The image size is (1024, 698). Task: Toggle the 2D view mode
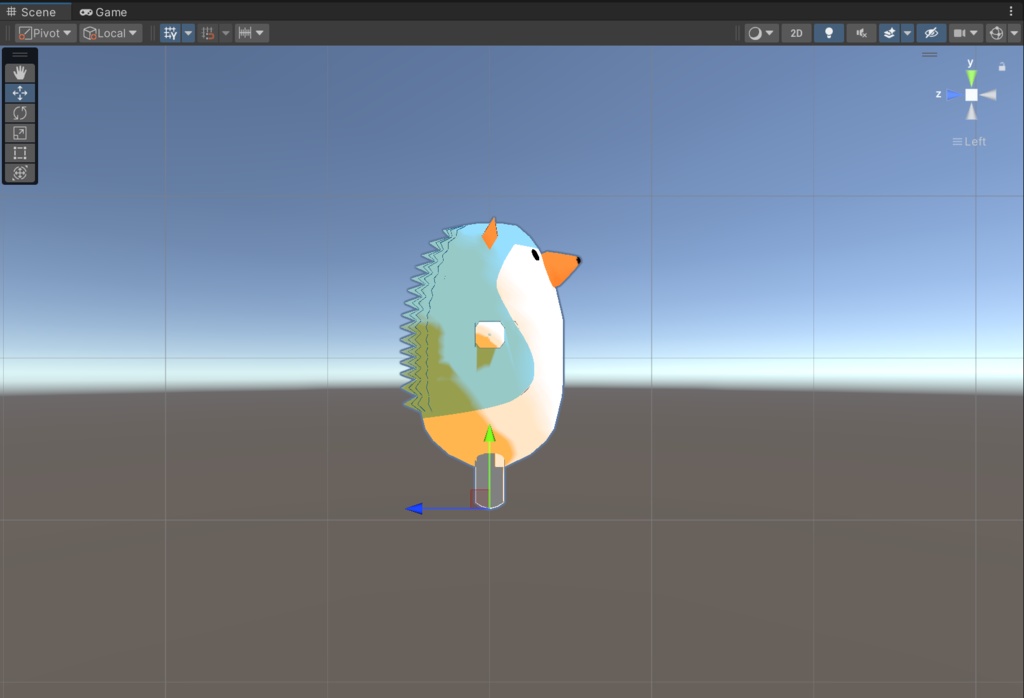[796, 33]
